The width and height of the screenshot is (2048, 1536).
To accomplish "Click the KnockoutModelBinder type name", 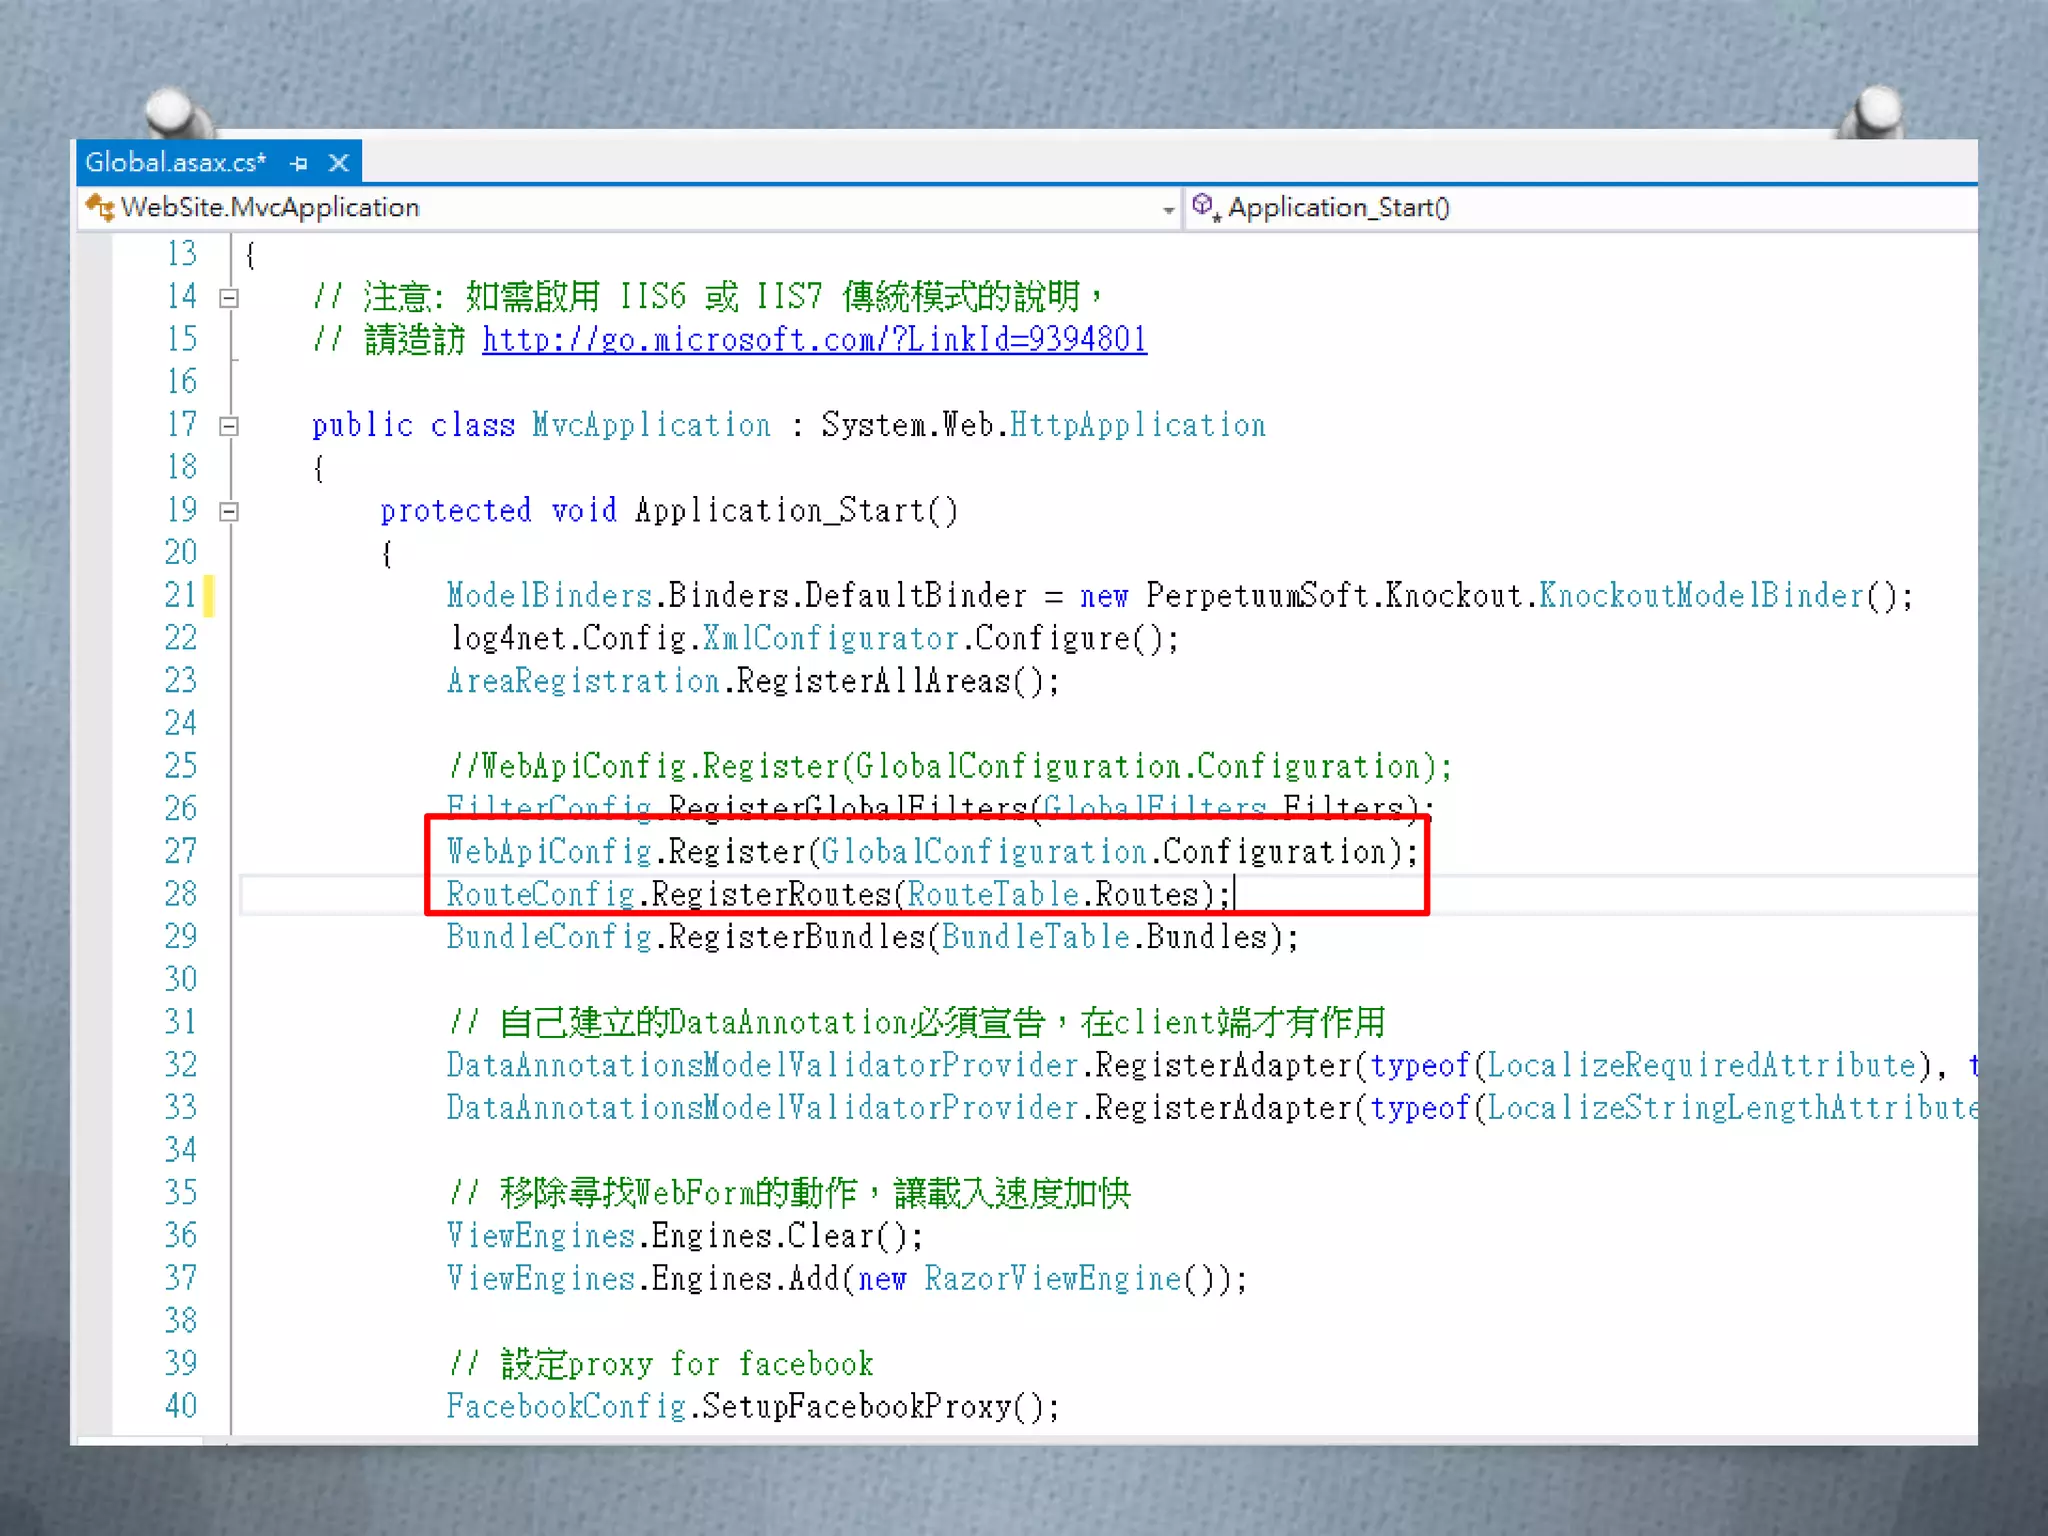I will point(1701,597).
